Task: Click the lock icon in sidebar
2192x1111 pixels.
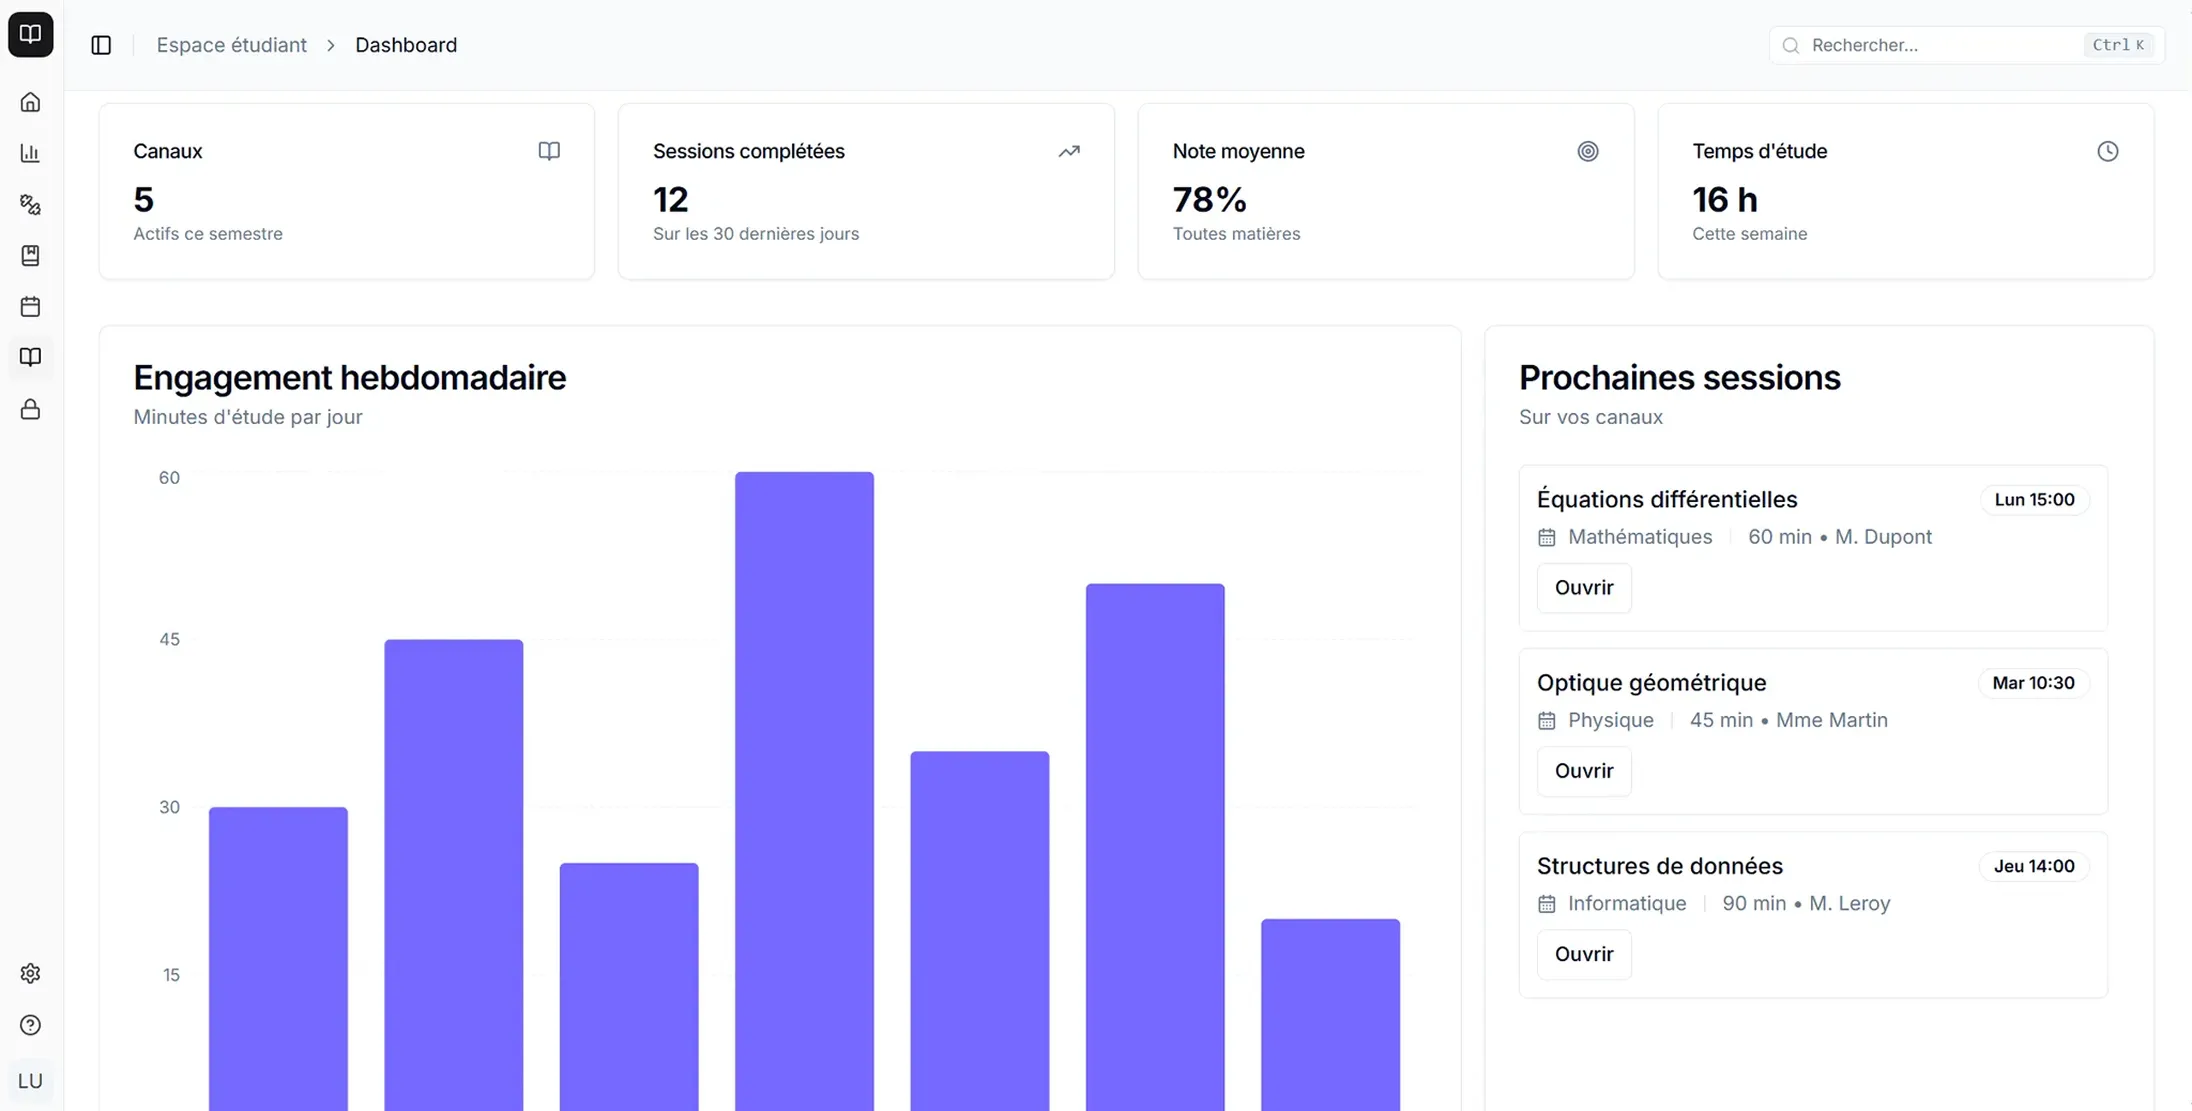Action: pyautogui.click(x=30, y=409)
